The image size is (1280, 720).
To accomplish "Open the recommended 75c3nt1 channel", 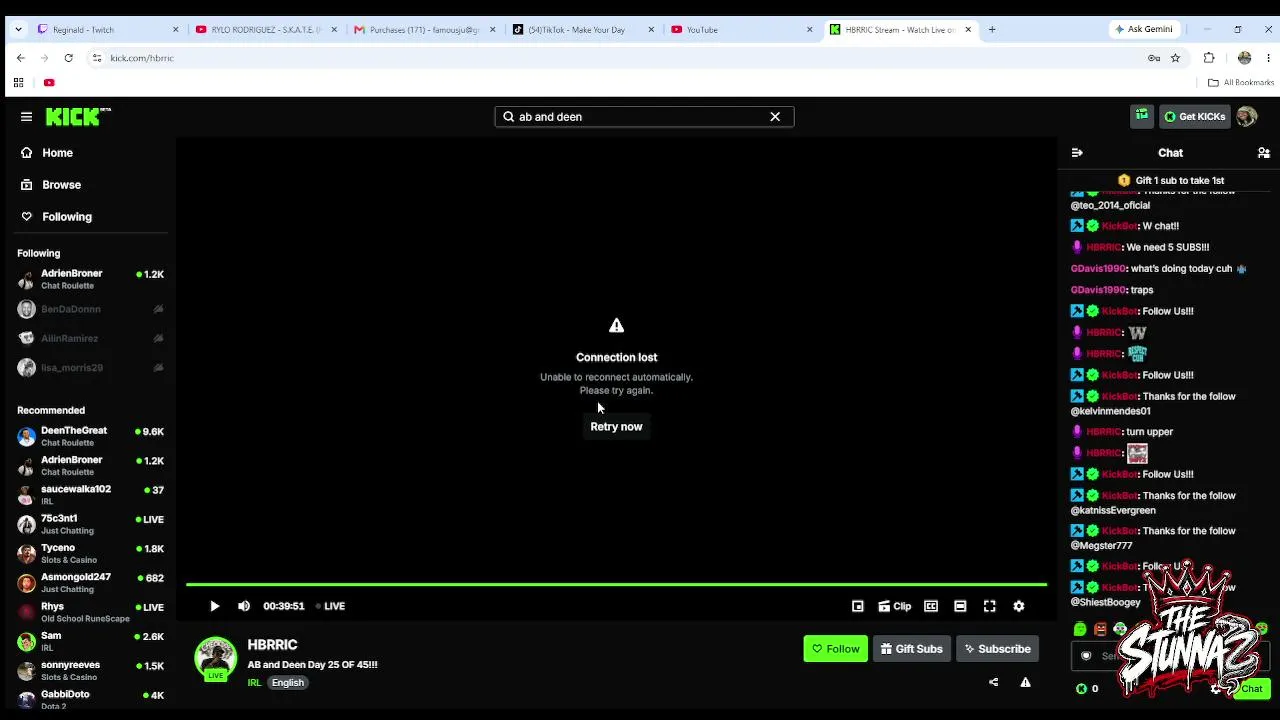I will pos(90,524).
